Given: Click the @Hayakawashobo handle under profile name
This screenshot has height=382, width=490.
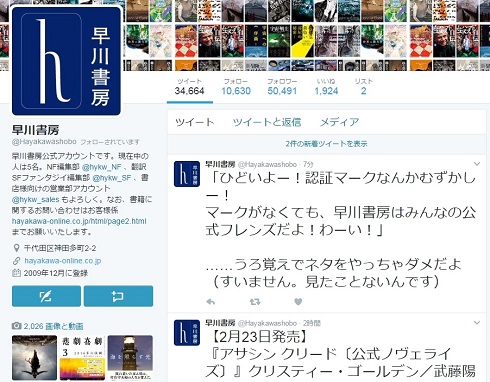Looking at the screenshot, I should coord(44,142).
